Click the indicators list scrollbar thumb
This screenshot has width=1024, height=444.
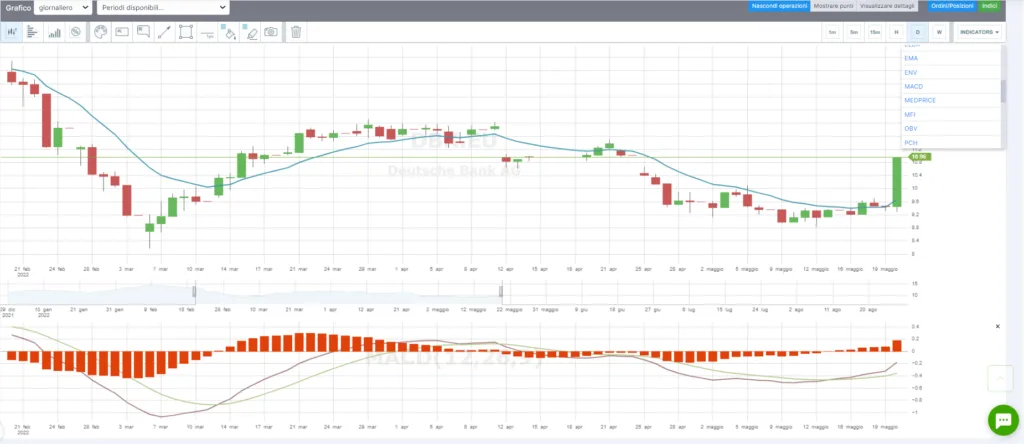click(1003, 92)
